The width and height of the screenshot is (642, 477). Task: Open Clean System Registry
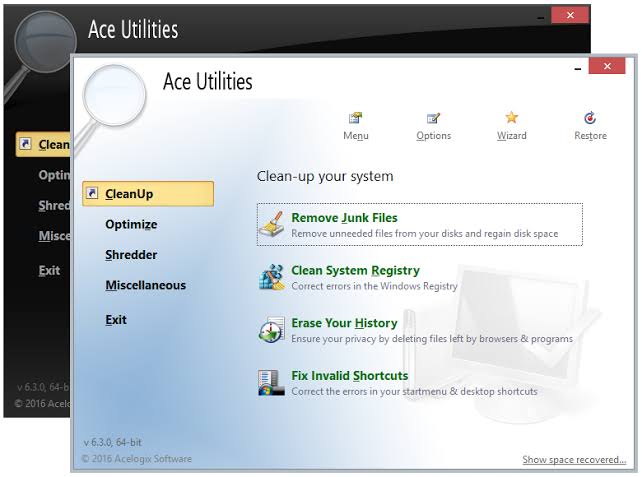(x=355, y=270)
